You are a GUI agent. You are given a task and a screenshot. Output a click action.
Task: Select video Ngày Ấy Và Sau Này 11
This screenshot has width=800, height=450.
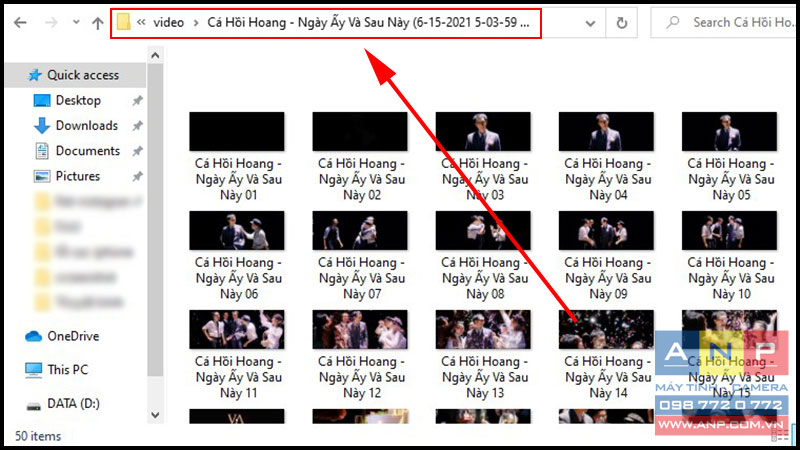(237, 355)
